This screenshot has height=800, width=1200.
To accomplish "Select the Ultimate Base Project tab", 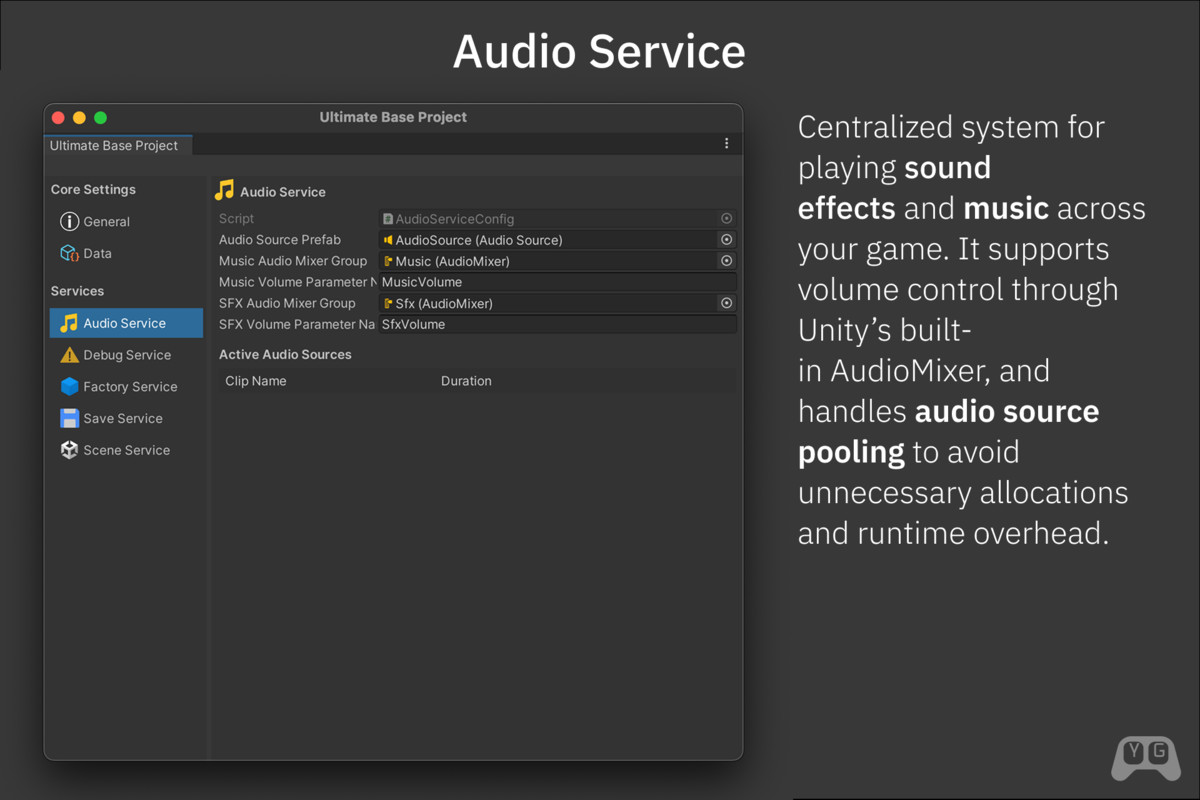I will coord(114,146).
